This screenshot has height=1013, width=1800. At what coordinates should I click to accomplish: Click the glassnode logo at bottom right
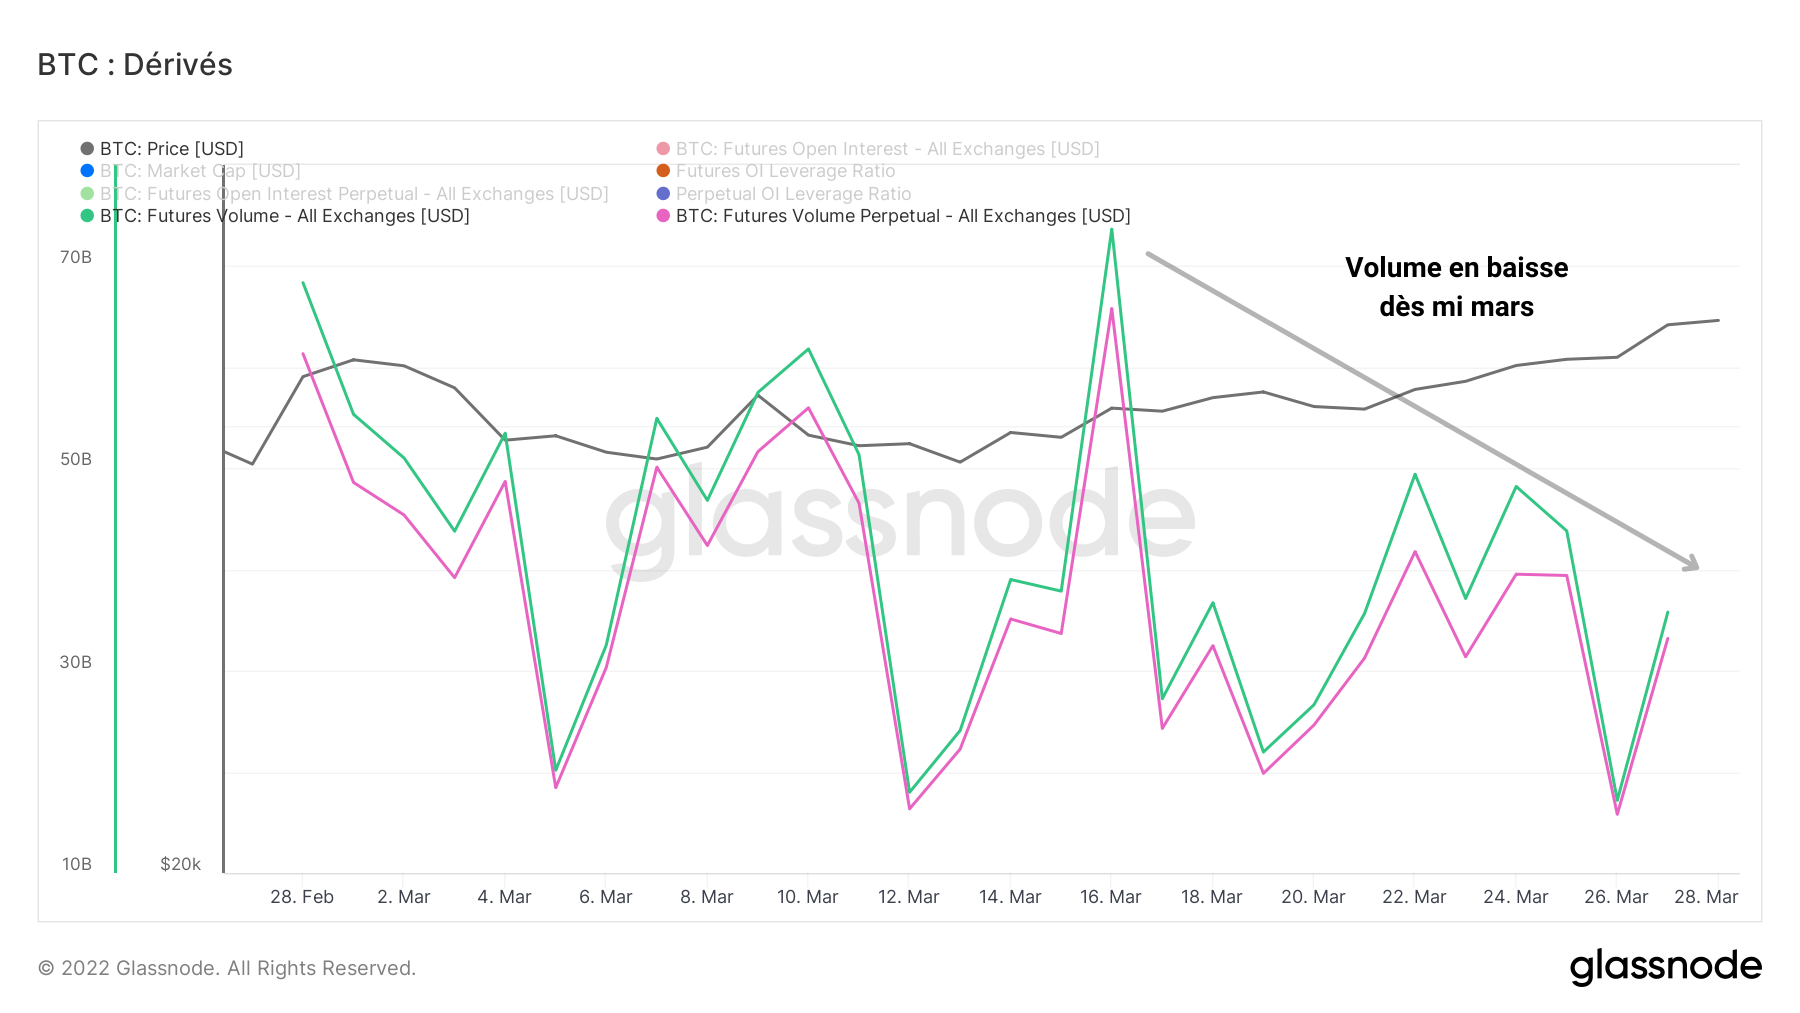click(1665, 967)
